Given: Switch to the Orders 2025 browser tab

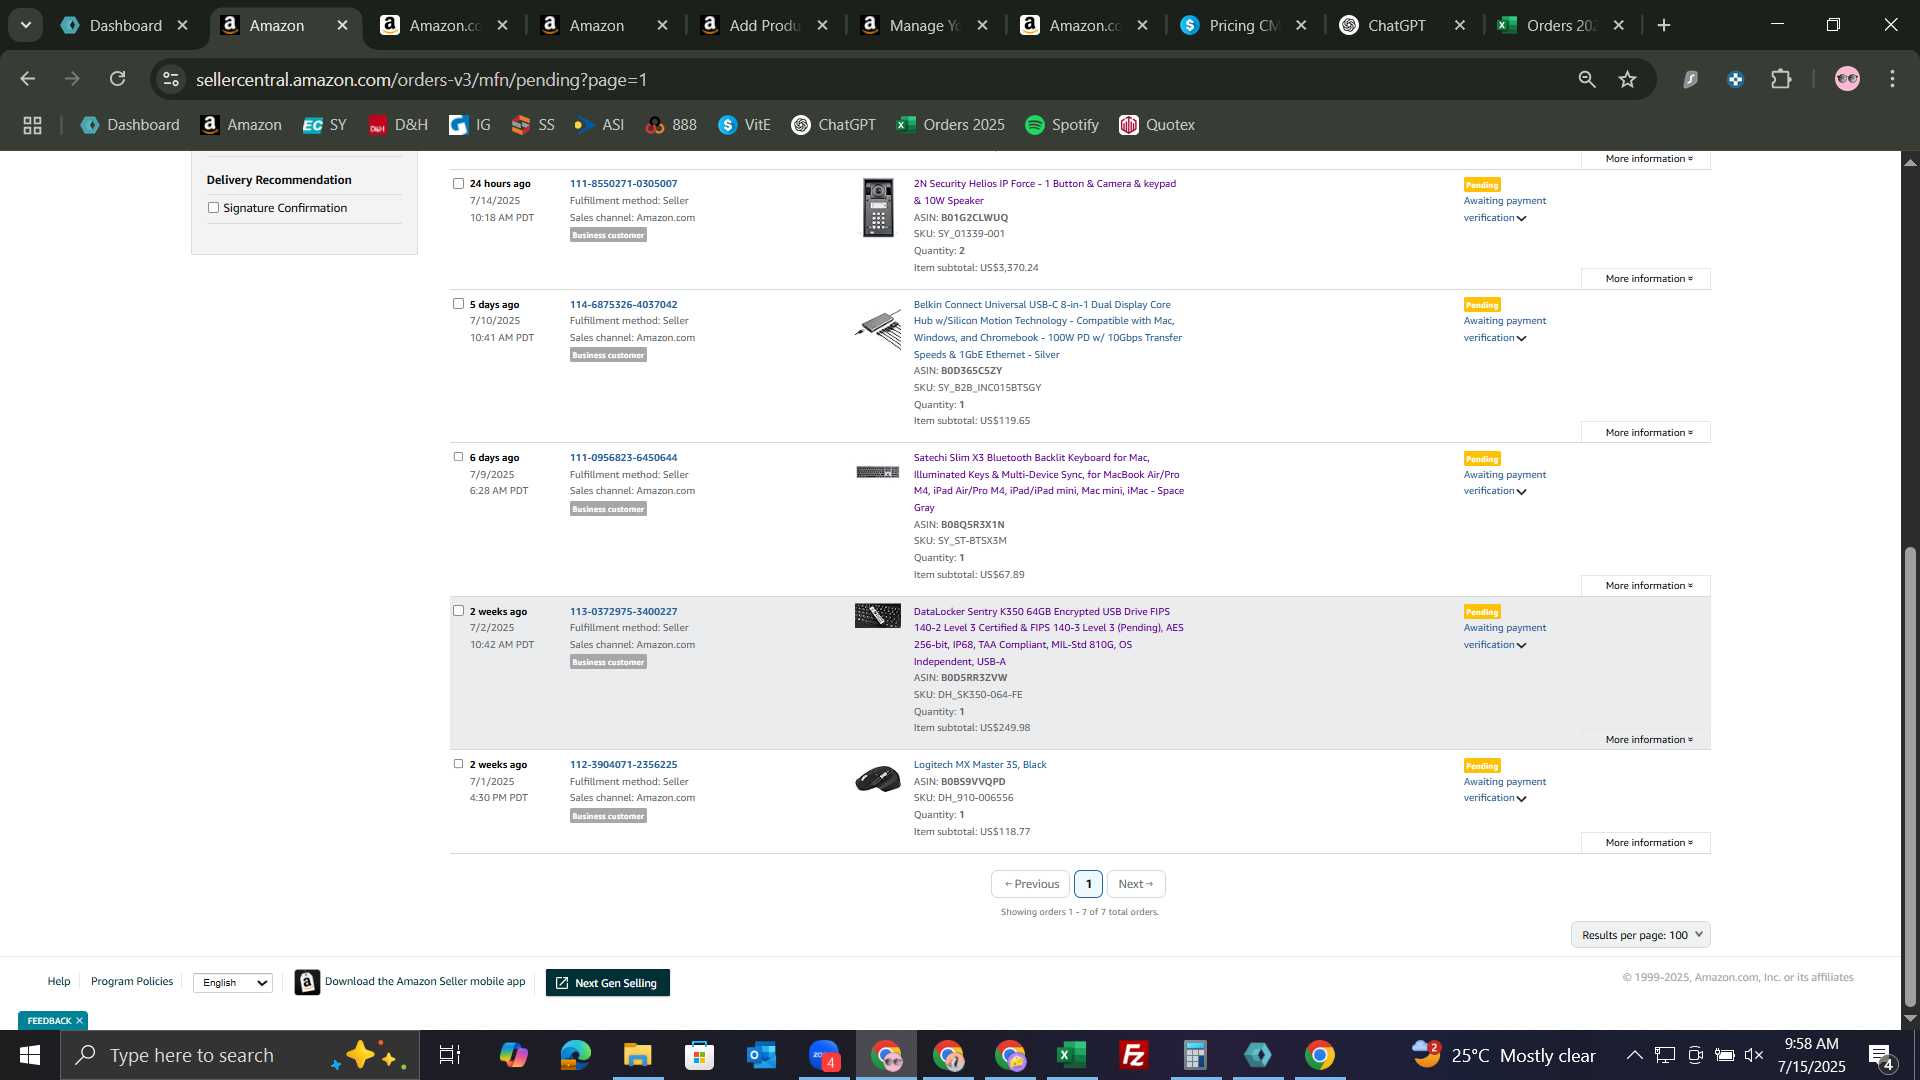Looking at the screenshot, I should pos(1560,25).
